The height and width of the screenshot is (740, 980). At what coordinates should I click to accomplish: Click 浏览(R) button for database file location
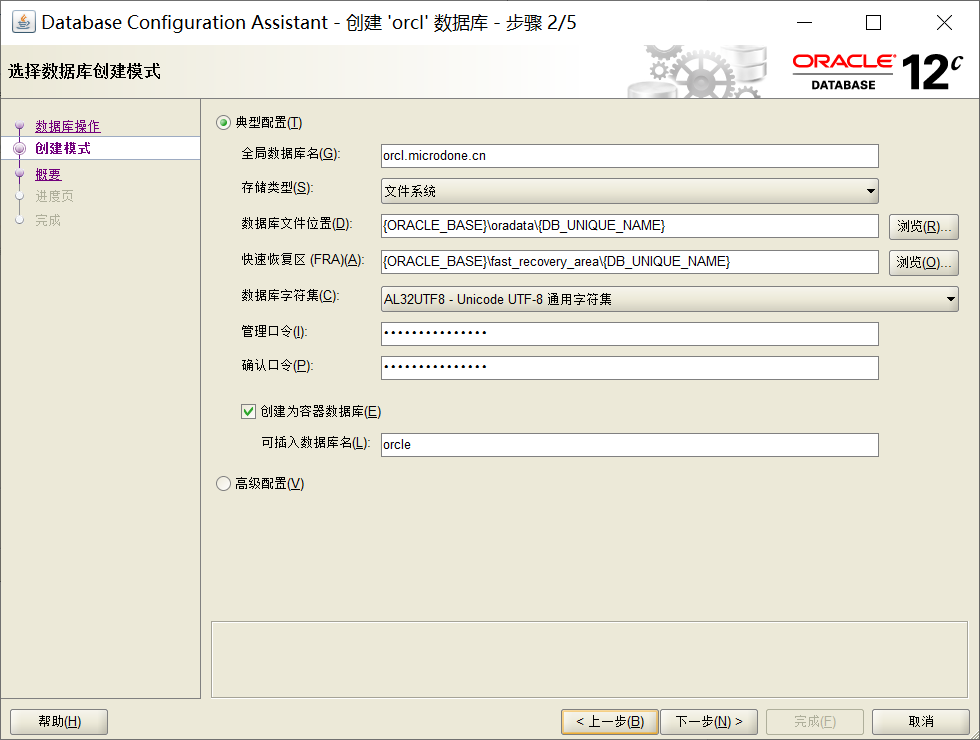coord(924,226)
